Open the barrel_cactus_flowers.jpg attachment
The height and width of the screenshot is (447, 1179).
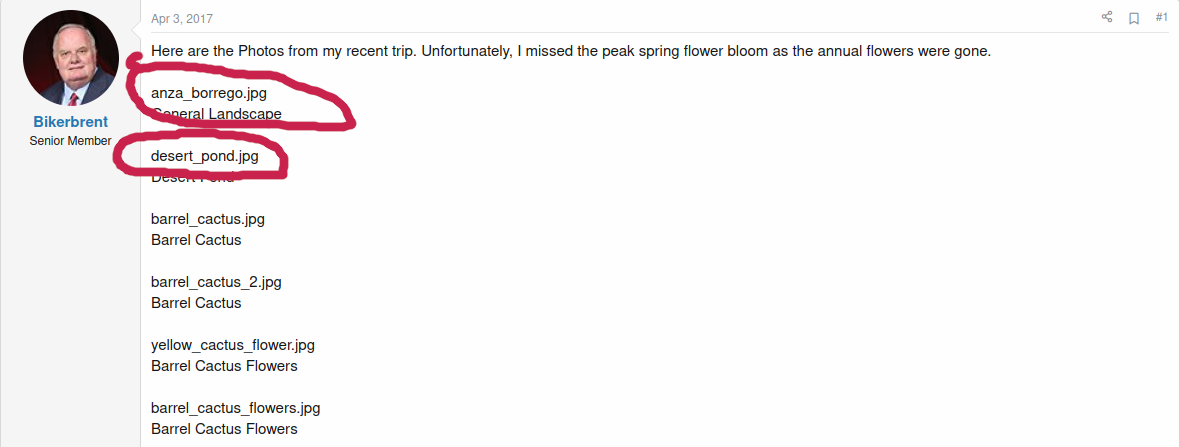235,408
